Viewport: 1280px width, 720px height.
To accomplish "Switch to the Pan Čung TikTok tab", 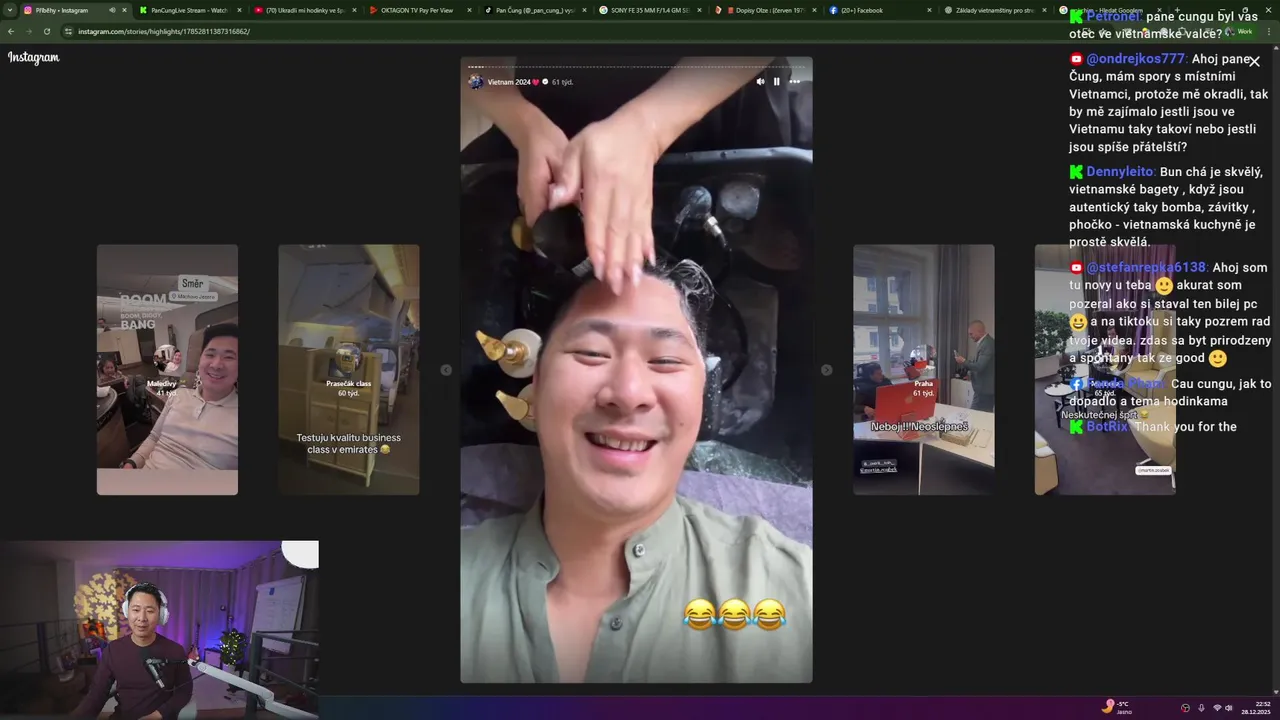I will (x=535, y=10).
